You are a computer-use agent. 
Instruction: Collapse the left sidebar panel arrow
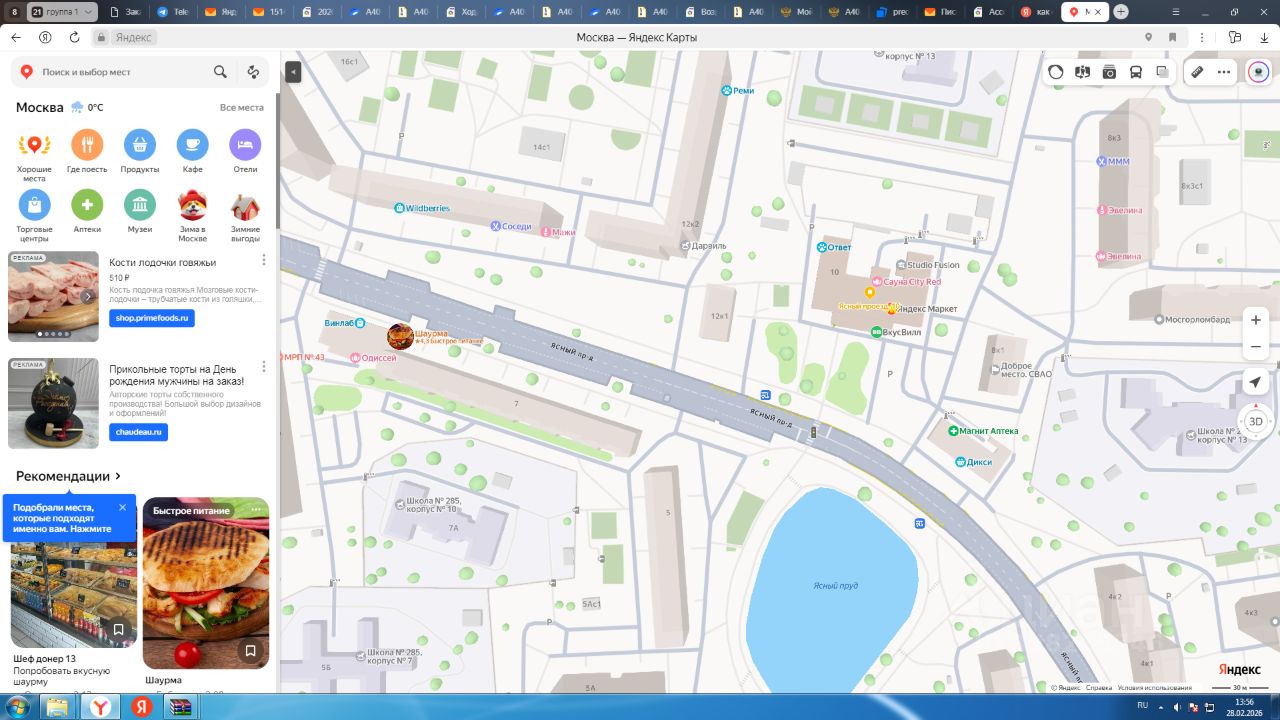pos(293,72)
